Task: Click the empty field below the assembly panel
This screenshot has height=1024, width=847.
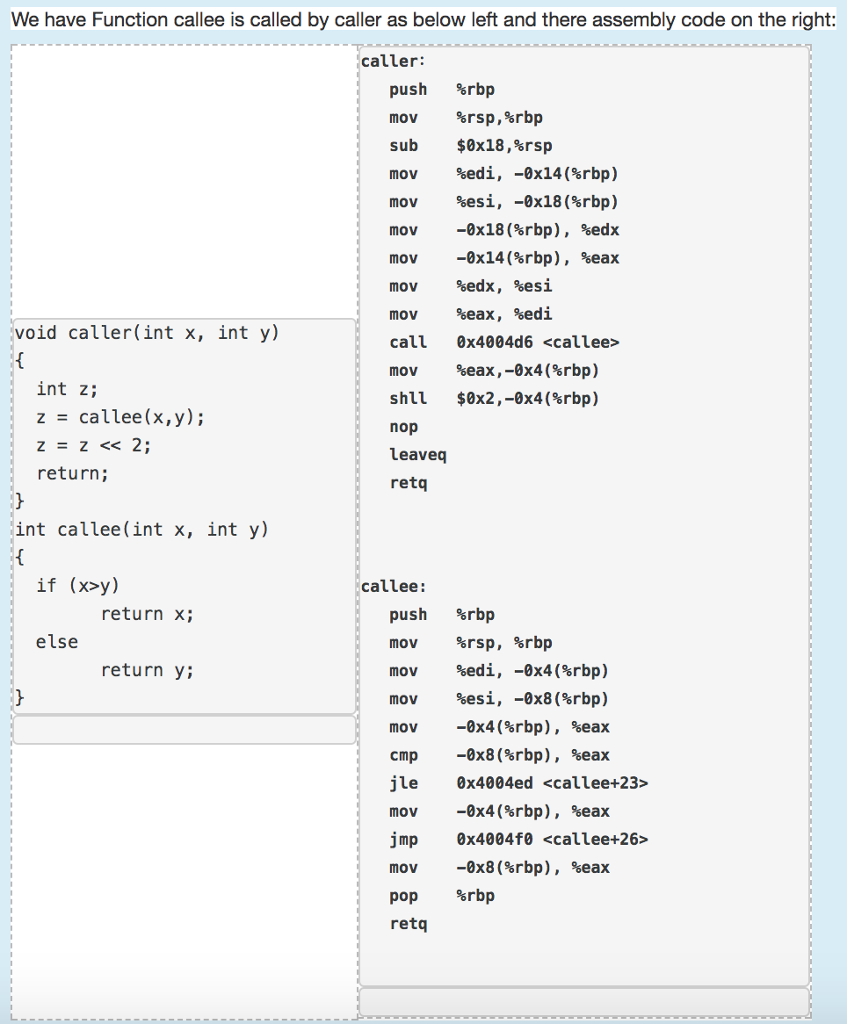Action: click(x=584, y=1001)
